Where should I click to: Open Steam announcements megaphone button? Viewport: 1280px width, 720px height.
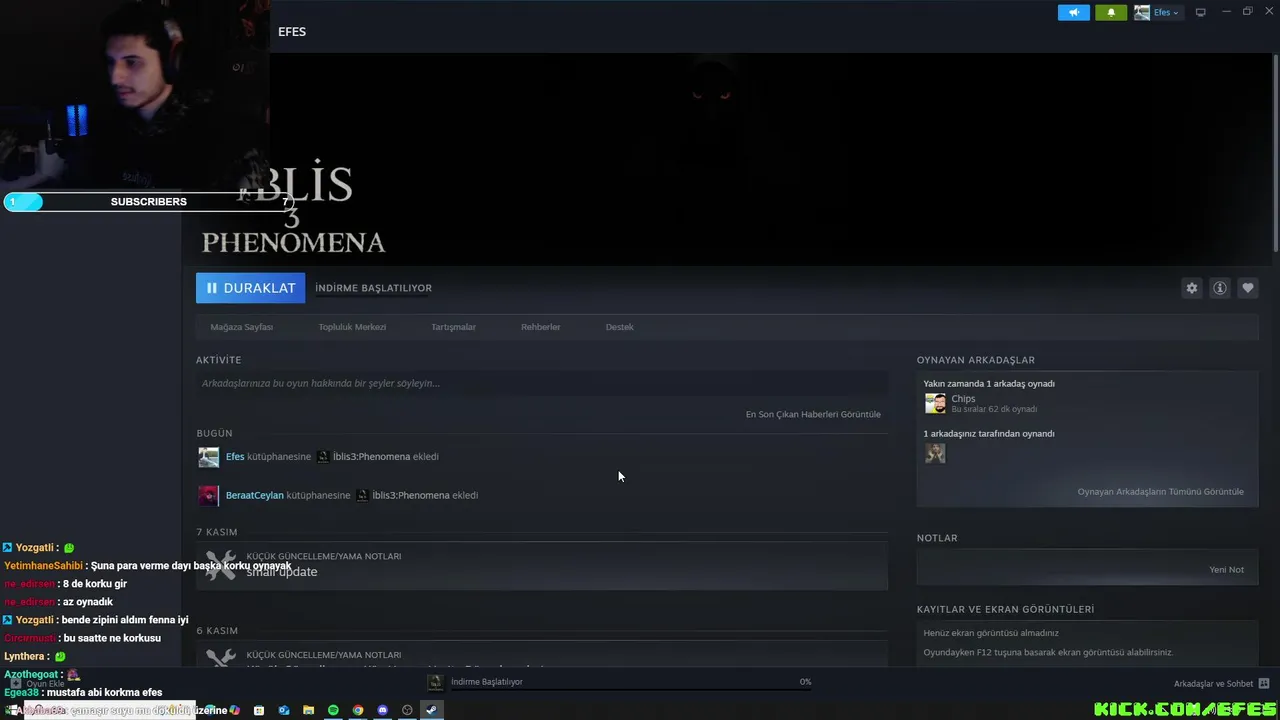[1073, 13]
